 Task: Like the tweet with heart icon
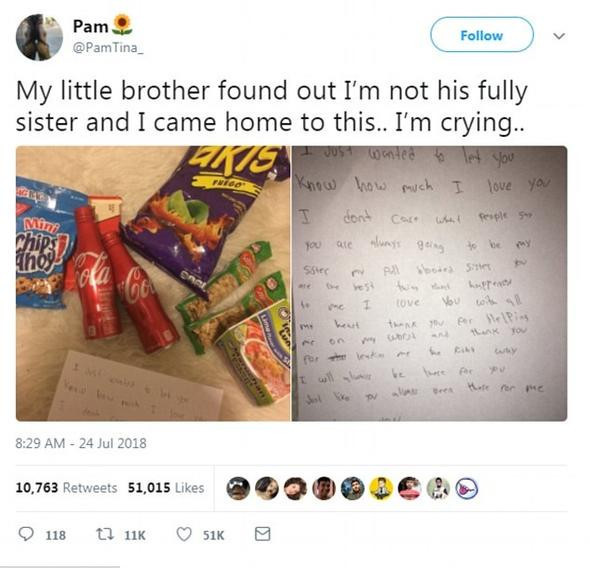[184, 534]
